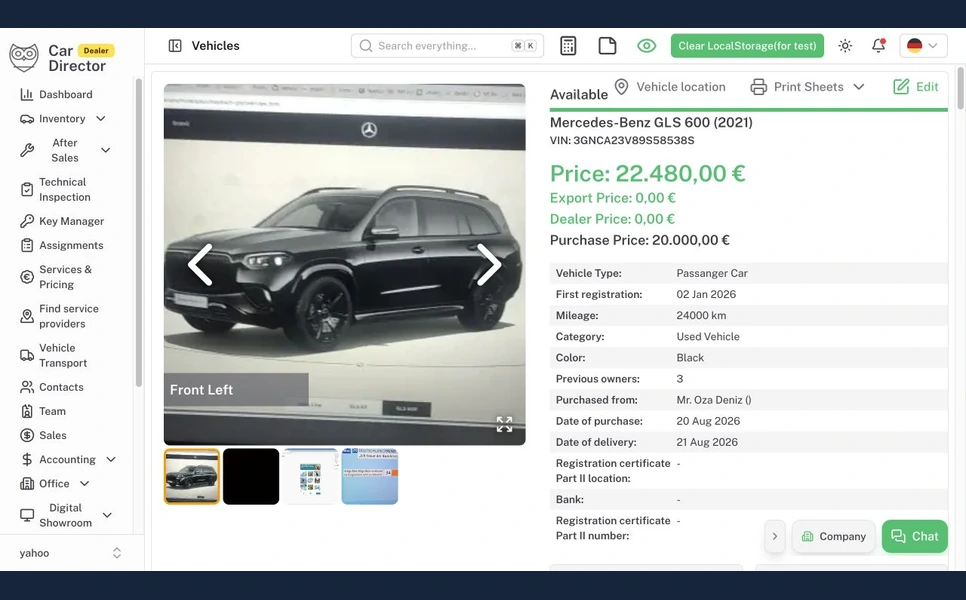Click the Key Manager key icon
966x600 pixels.
[27, 221]
